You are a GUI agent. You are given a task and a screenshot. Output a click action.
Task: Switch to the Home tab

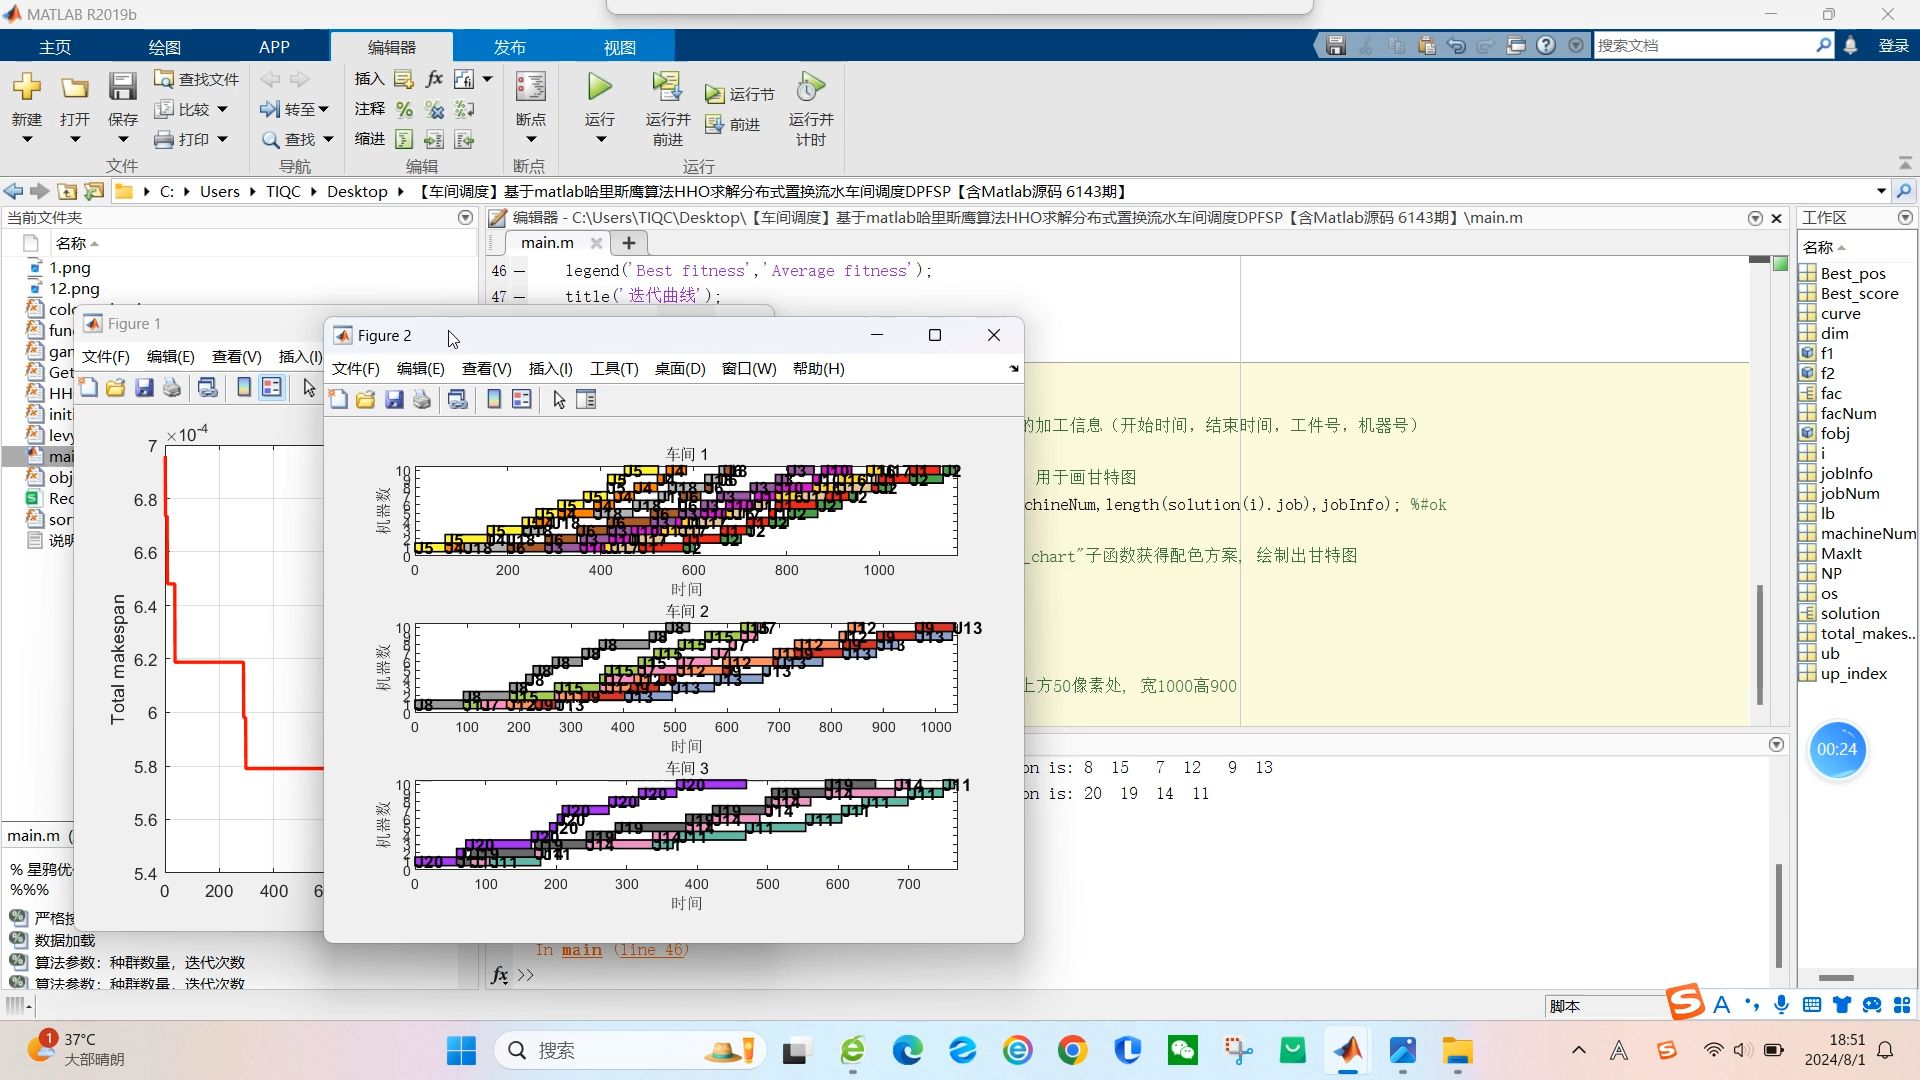pos(55,47)
